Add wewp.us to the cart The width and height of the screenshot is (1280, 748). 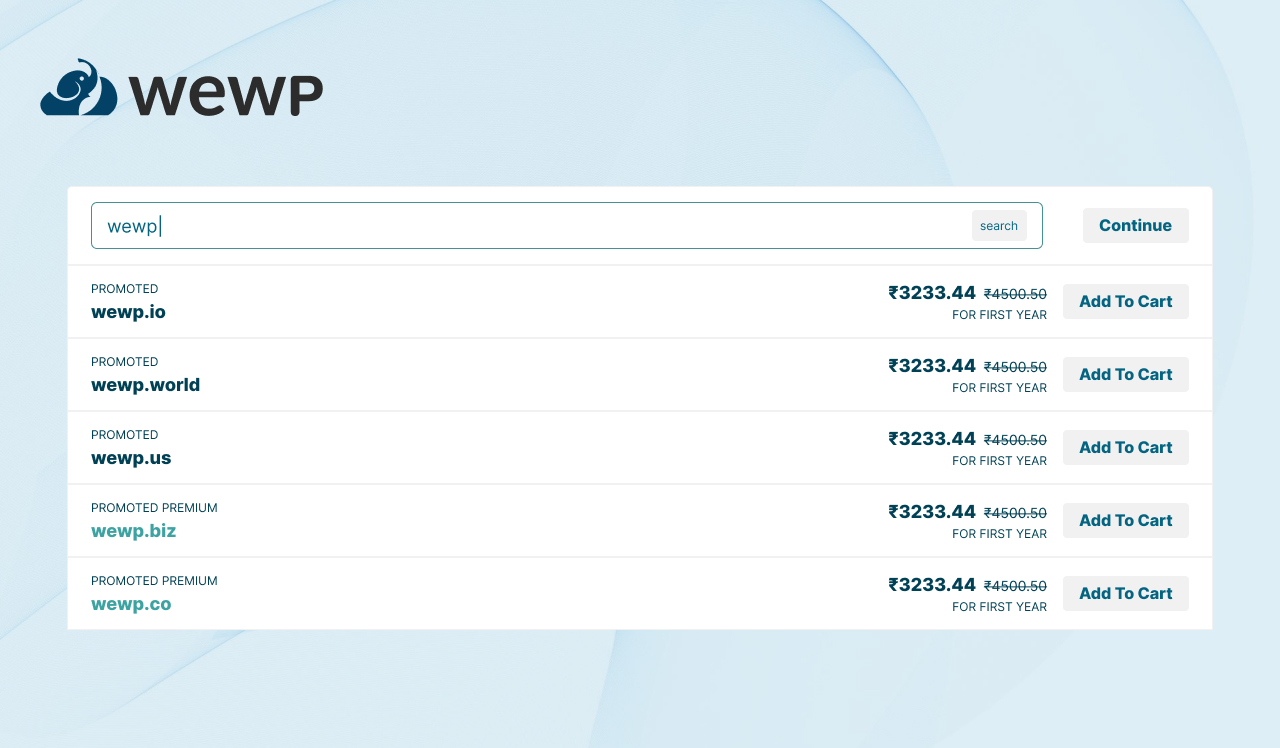click(1125, 447)
